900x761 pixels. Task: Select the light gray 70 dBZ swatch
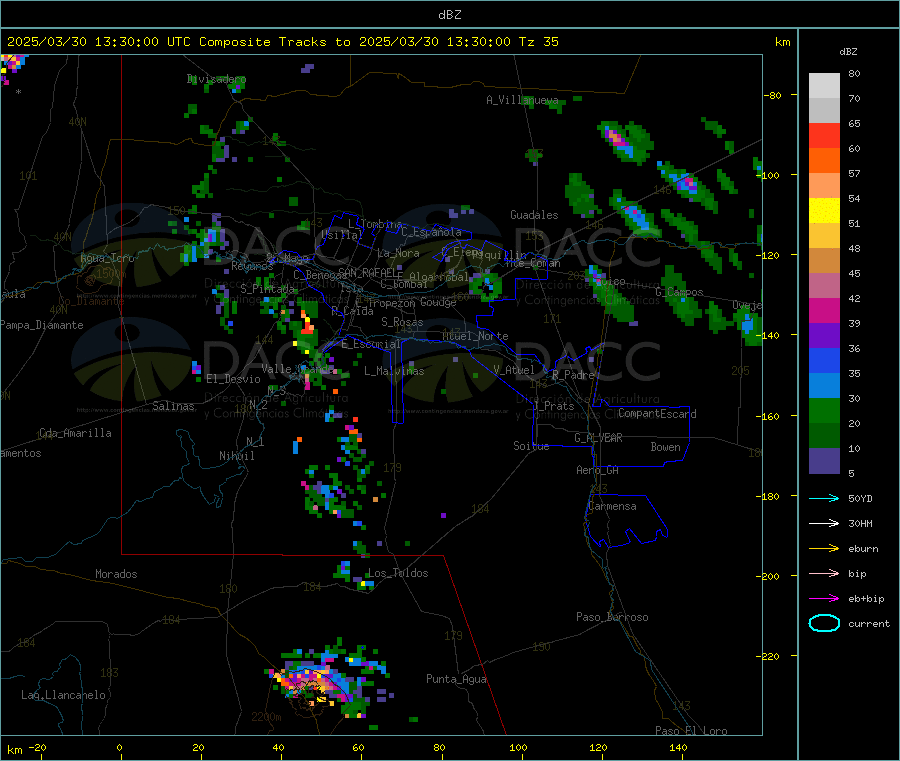pyautogui.click(x=824, y=86)
